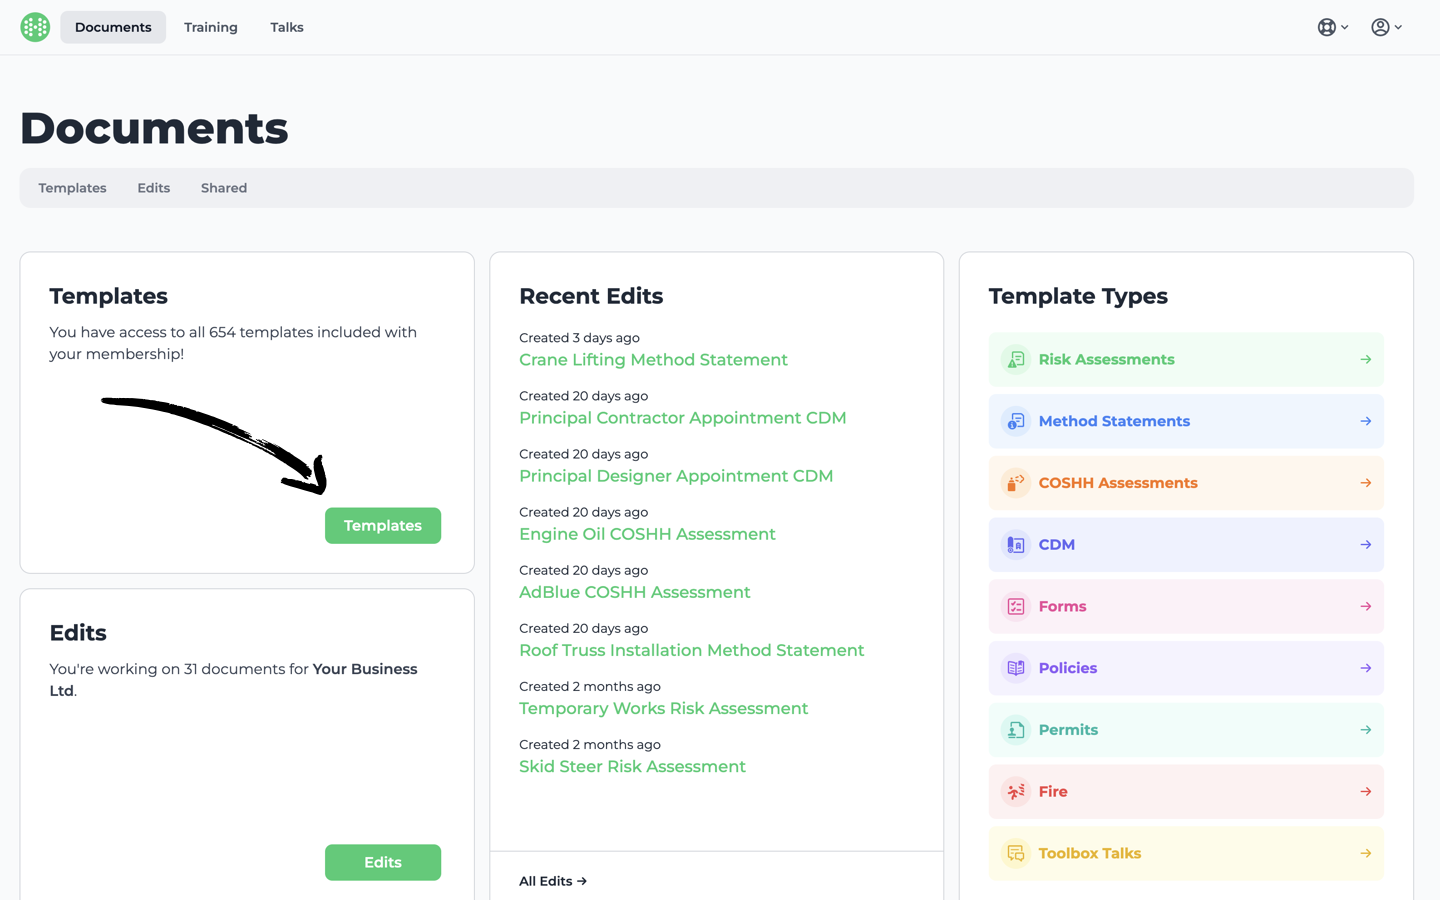Open the Permits document icon

[1015, 729]
